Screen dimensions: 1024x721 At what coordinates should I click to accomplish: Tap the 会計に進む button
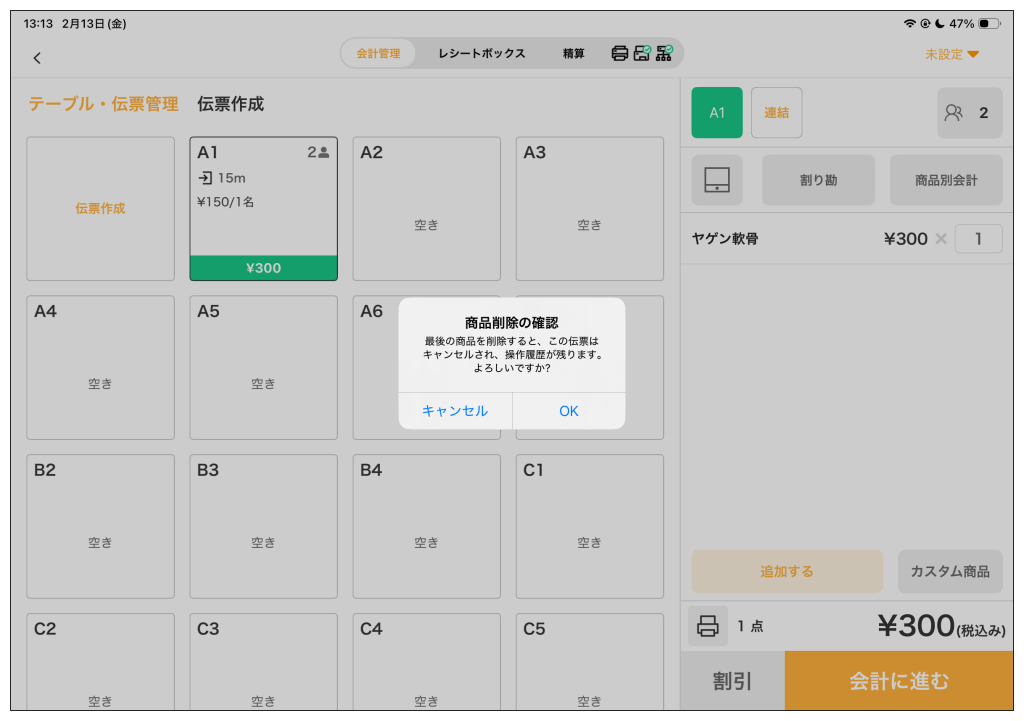[x=898, y=681]
